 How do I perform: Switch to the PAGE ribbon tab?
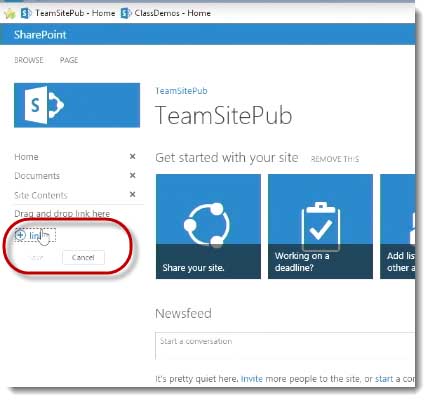click(69, 60)
